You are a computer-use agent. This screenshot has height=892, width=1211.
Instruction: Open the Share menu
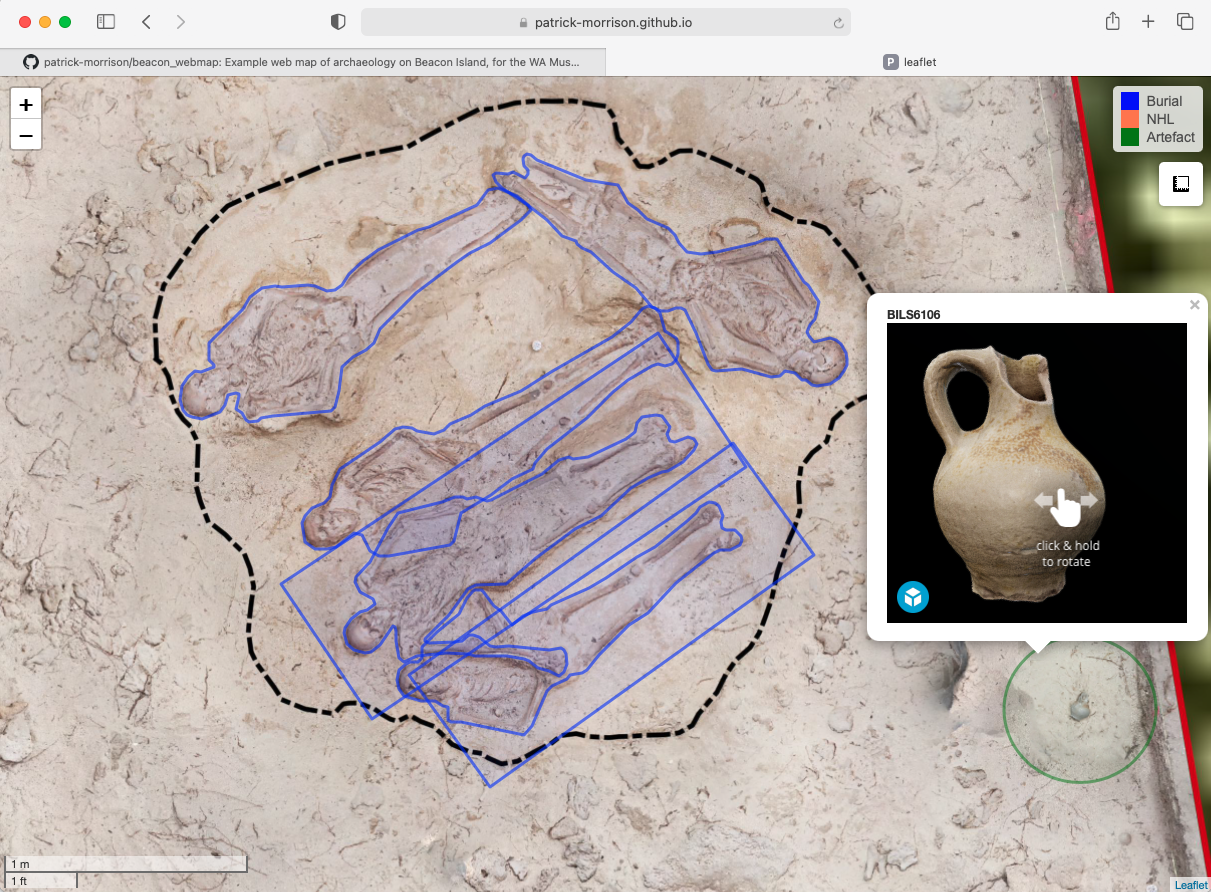pos(1112,21)
